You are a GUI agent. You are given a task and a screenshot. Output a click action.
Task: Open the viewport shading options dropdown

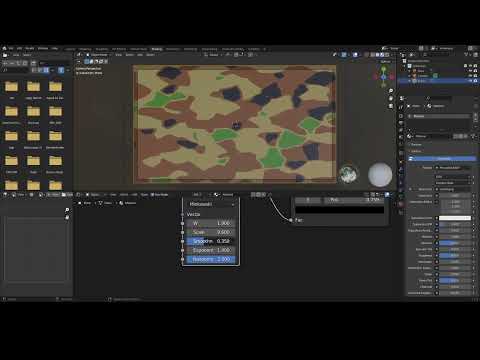(392, 55)
